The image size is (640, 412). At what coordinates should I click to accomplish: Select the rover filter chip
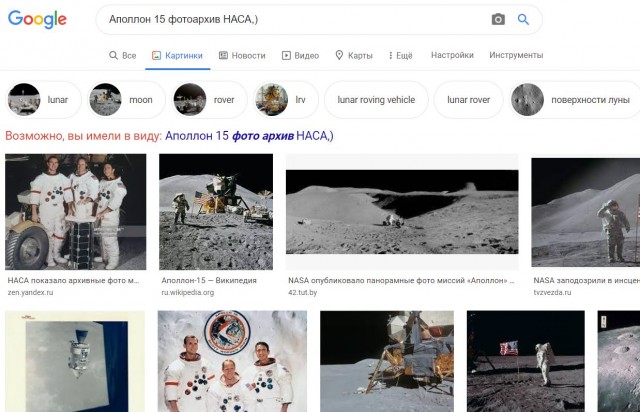(209, 100)
